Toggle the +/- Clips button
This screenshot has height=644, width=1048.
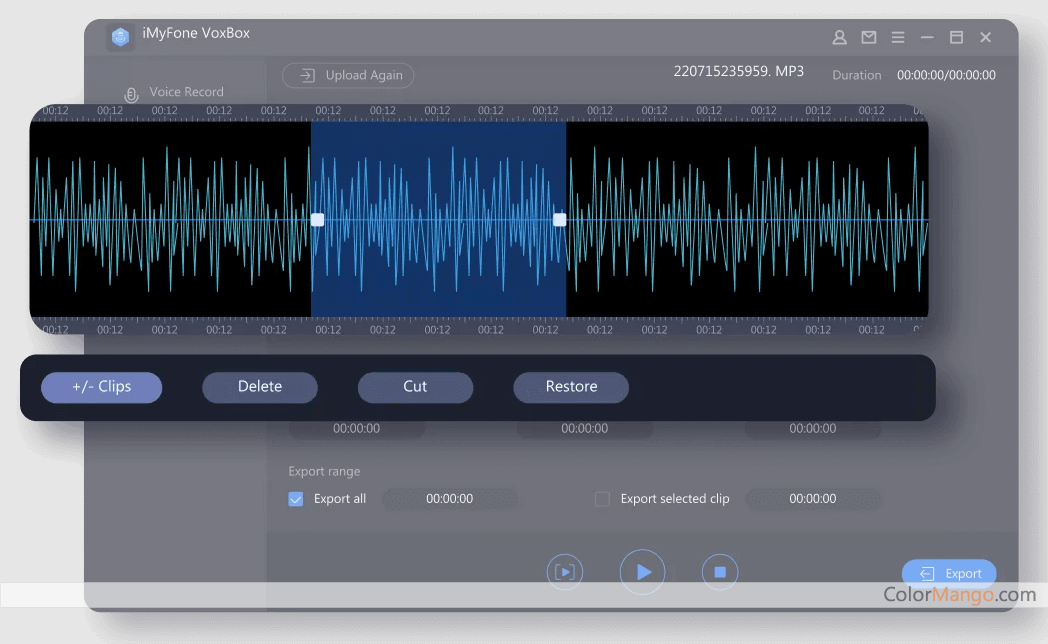101,387
